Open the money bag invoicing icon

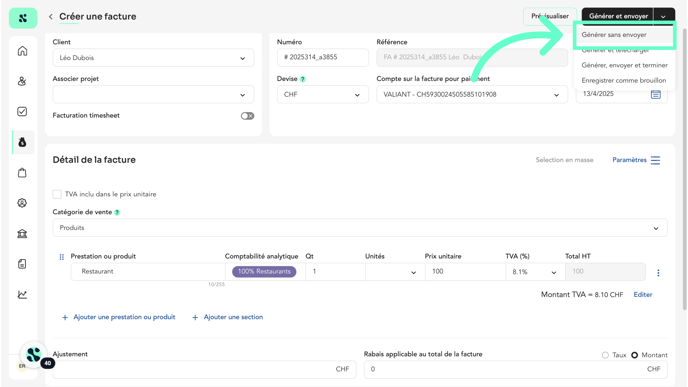(22, 142)
